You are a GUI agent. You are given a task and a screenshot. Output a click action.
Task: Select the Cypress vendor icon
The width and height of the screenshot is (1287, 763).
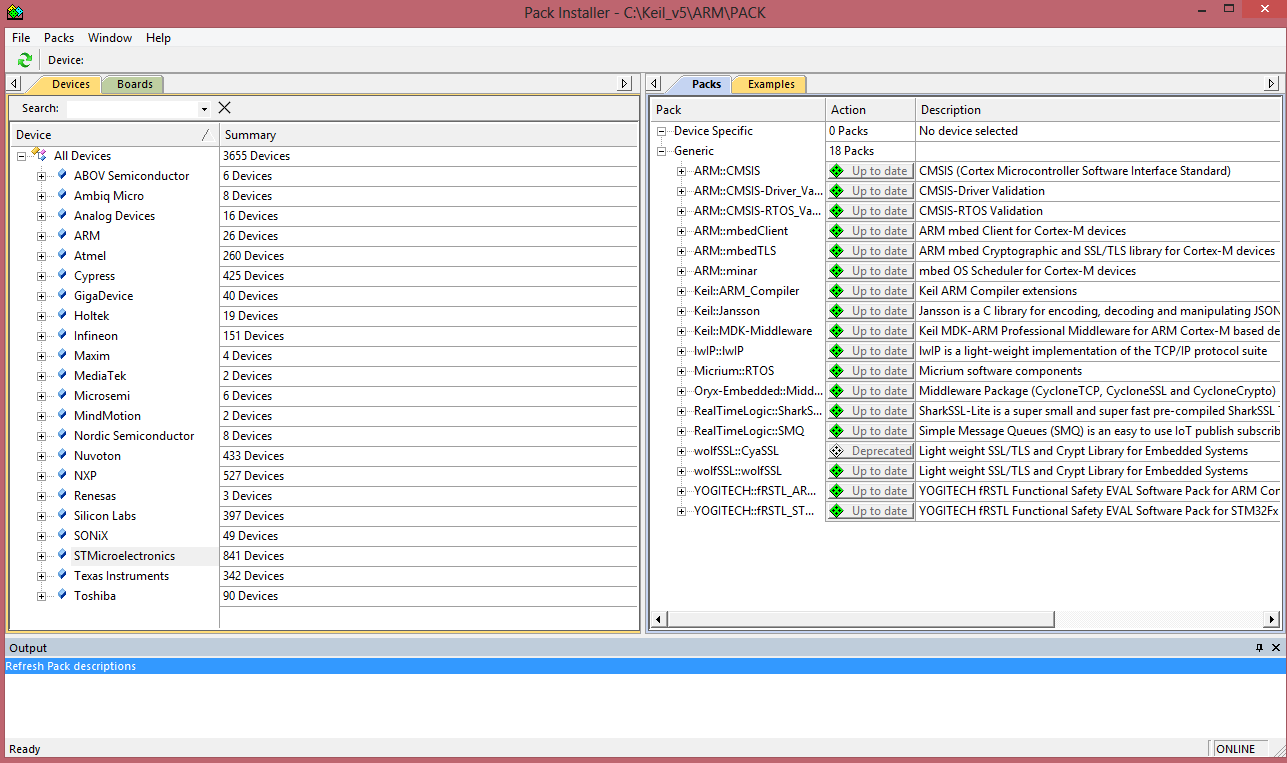[x=62, y=275]
